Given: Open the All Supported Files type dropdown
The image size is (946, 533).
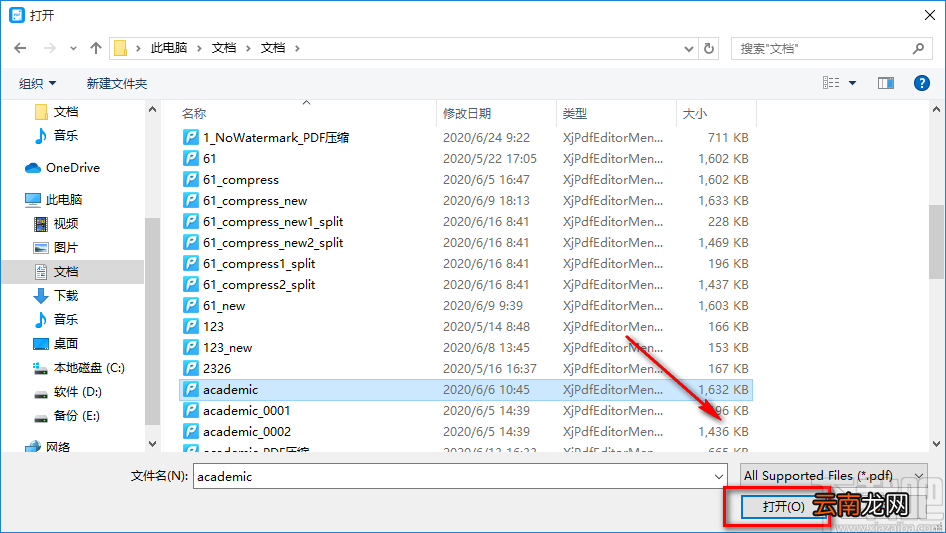Looking at the screenshot, I should coord(834,476).
